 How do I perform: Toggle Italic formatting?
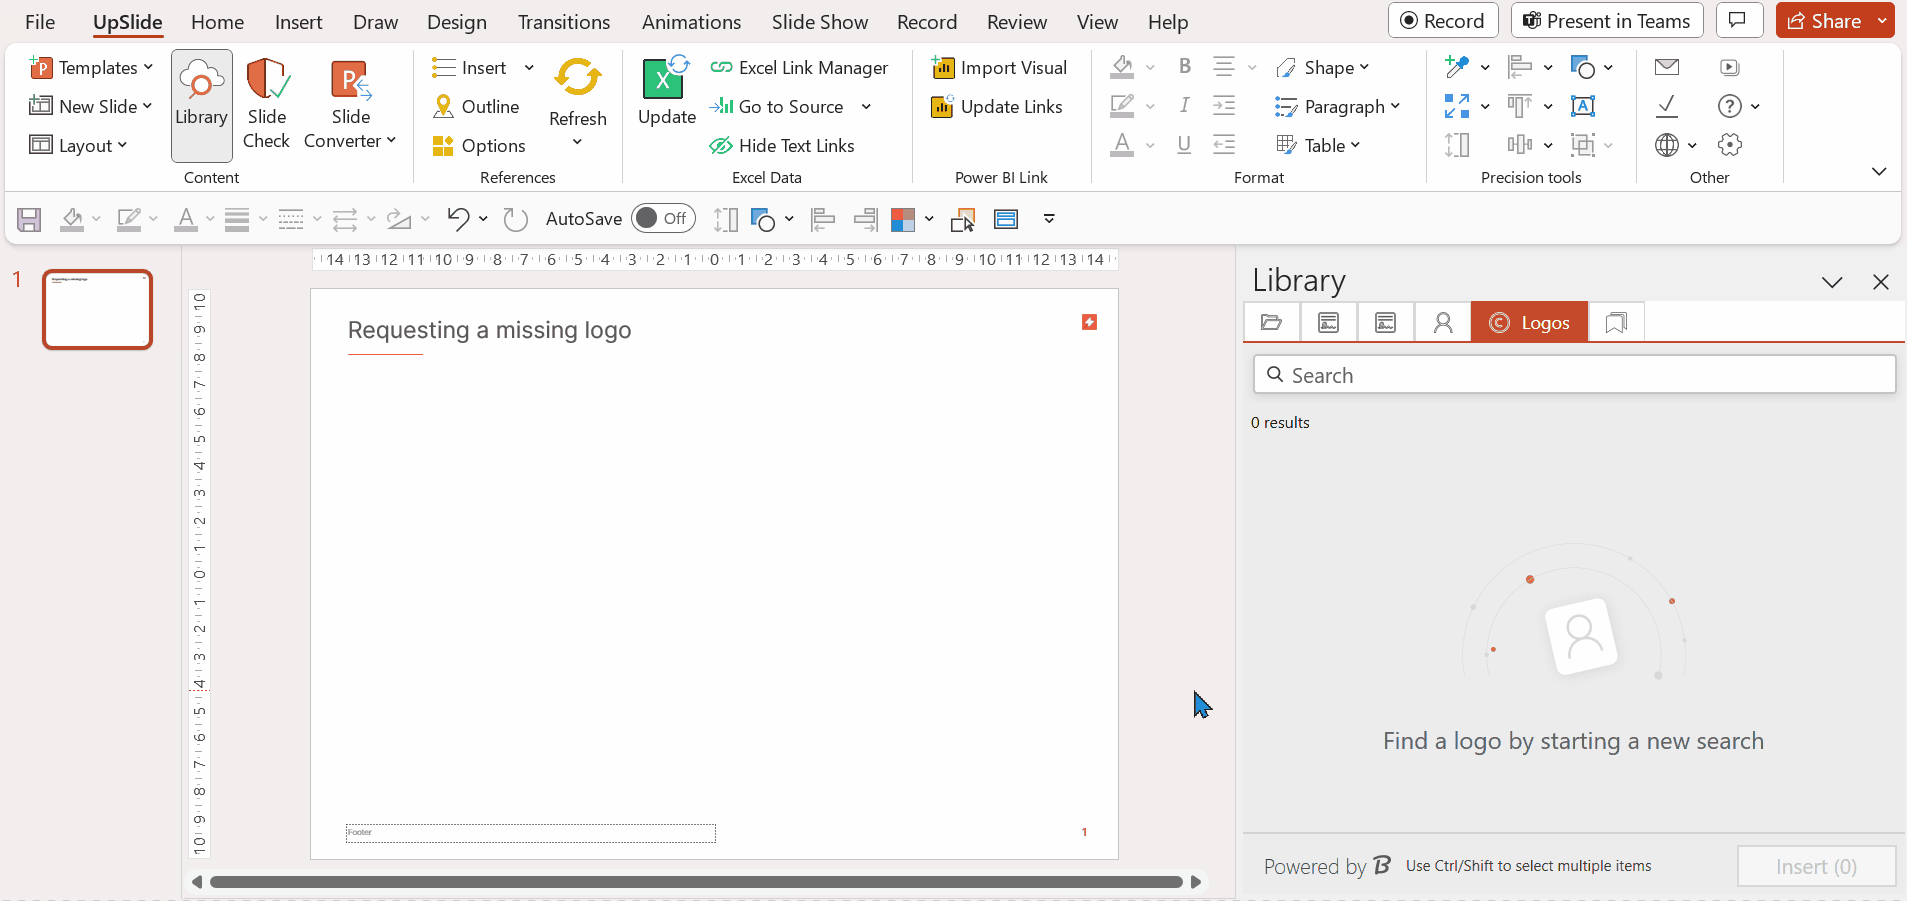coord(1184,106)
